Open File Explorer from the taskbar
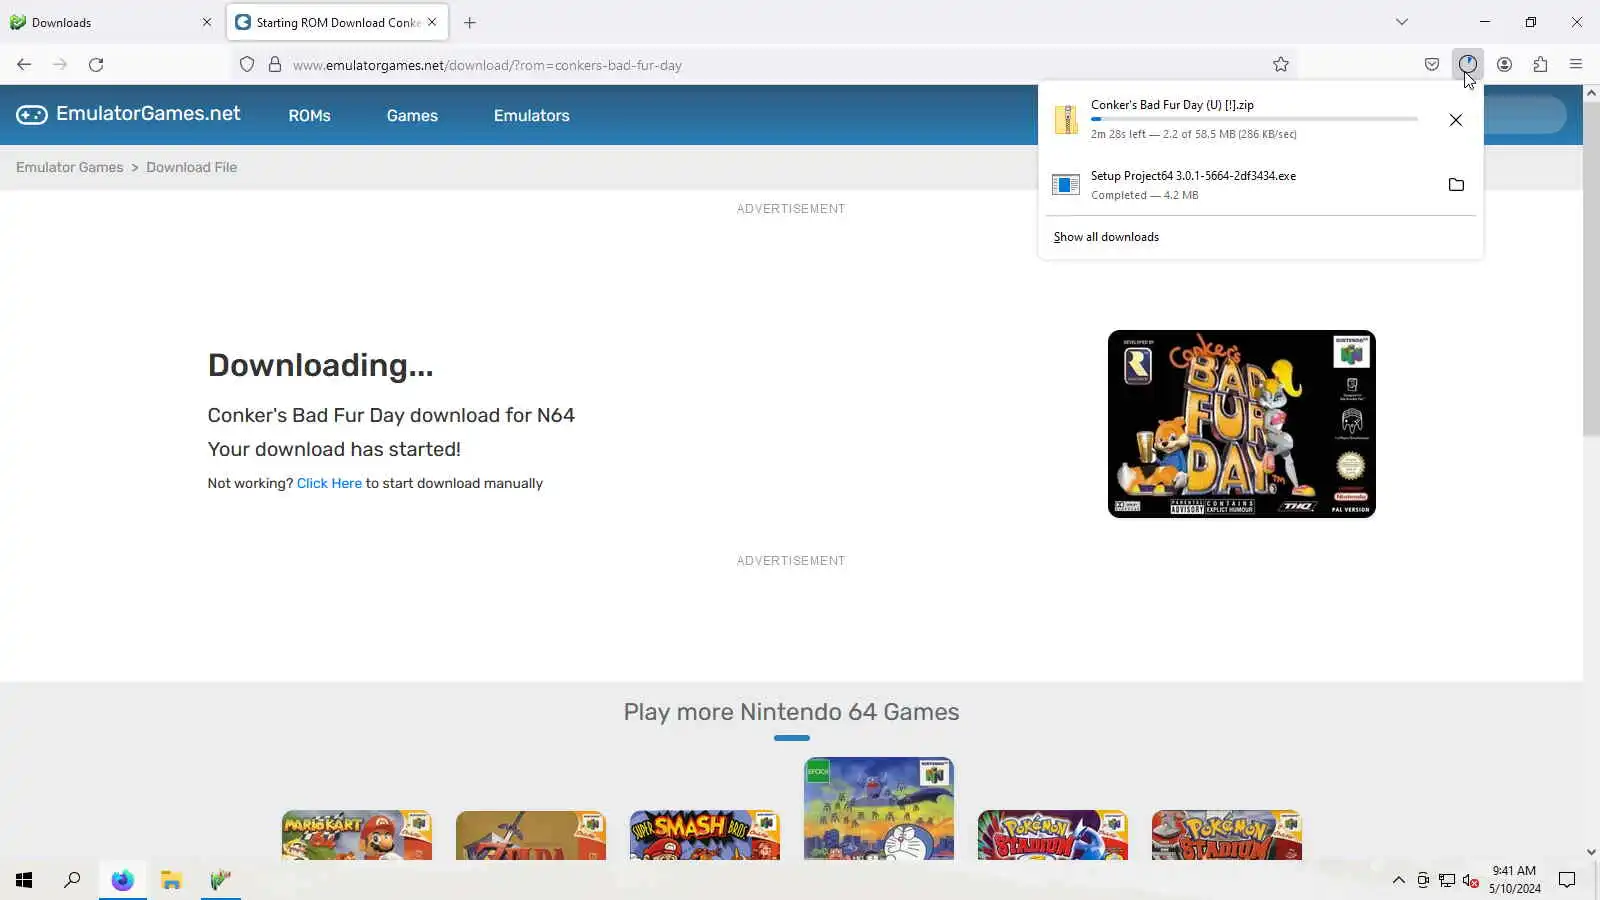 click(171, 880)
